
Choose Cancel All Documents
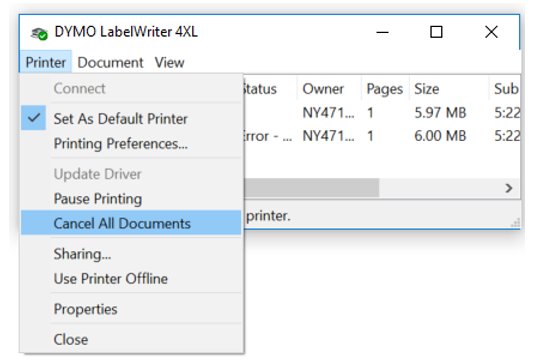click(x=131, y=223)
